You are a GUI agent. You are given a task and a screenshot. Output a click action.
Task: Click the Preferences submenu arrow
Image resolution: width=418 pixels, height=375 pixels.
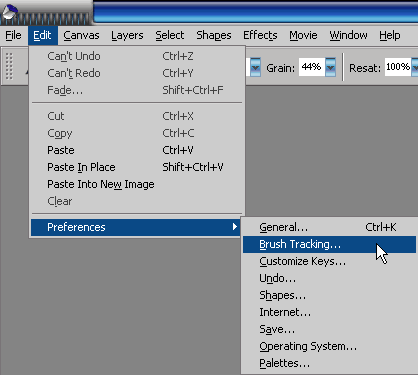point(235,227)
